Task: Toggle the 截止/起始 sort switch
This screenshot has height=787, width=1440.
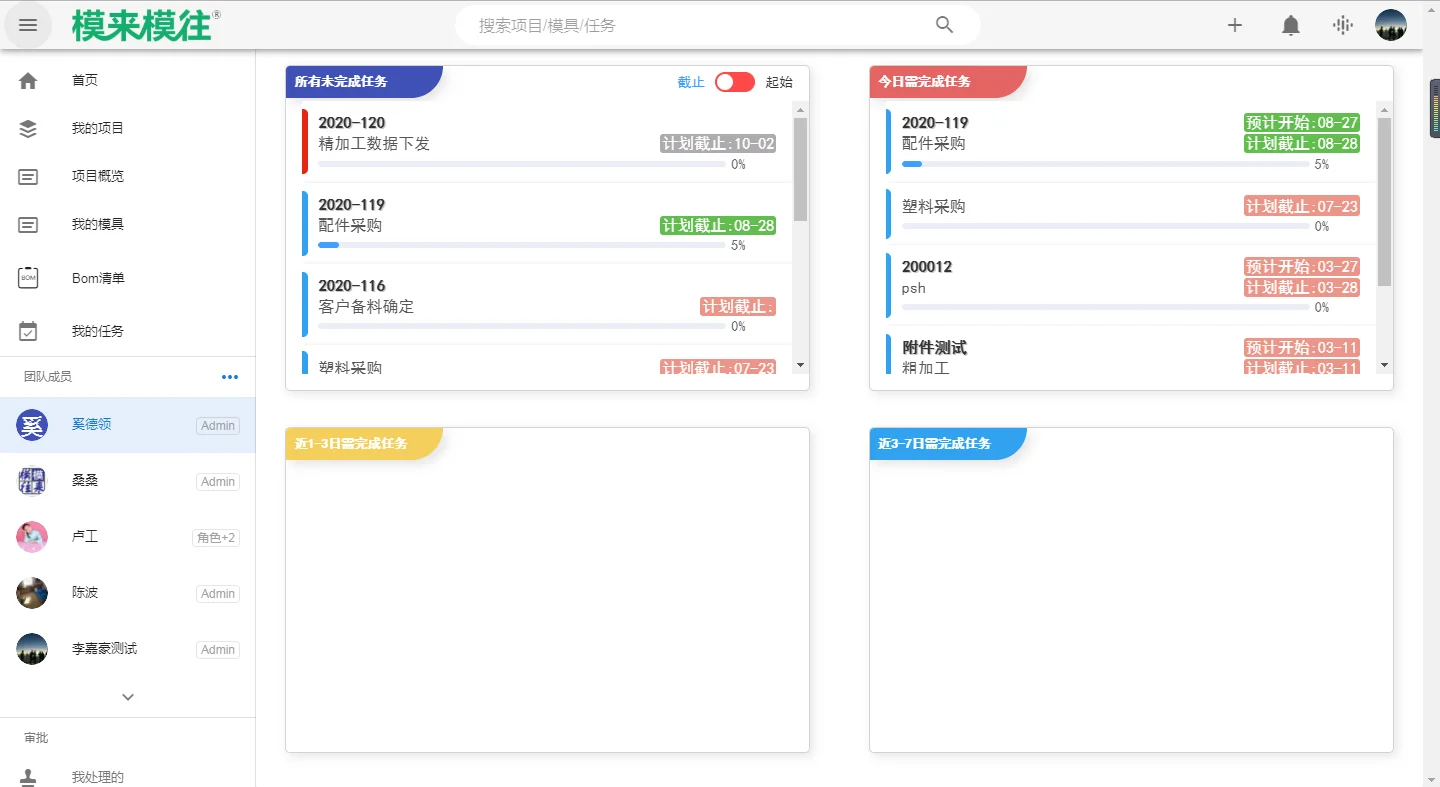Action: 735,82
